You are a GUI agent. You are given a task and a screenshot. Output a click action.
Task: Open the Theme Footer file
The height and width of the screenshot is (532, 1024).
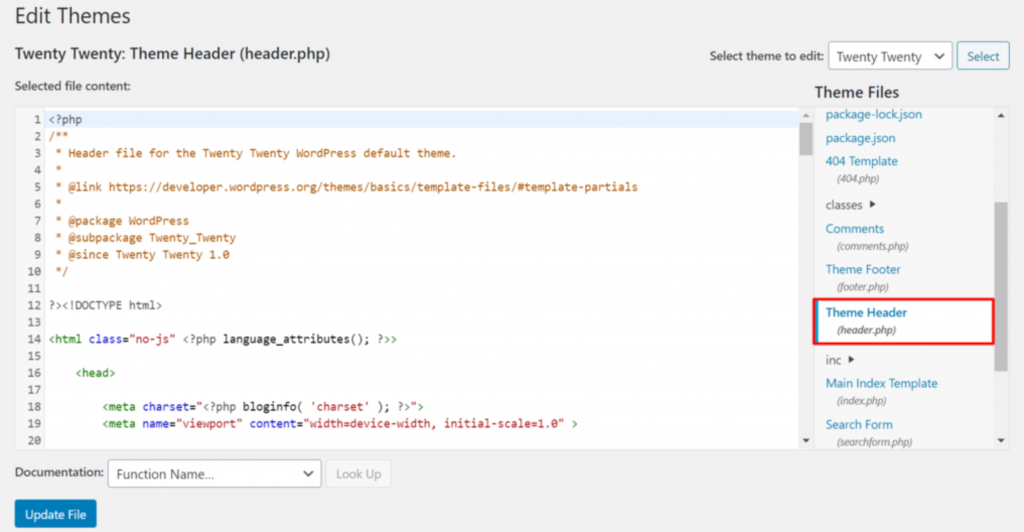coord(863,269)
